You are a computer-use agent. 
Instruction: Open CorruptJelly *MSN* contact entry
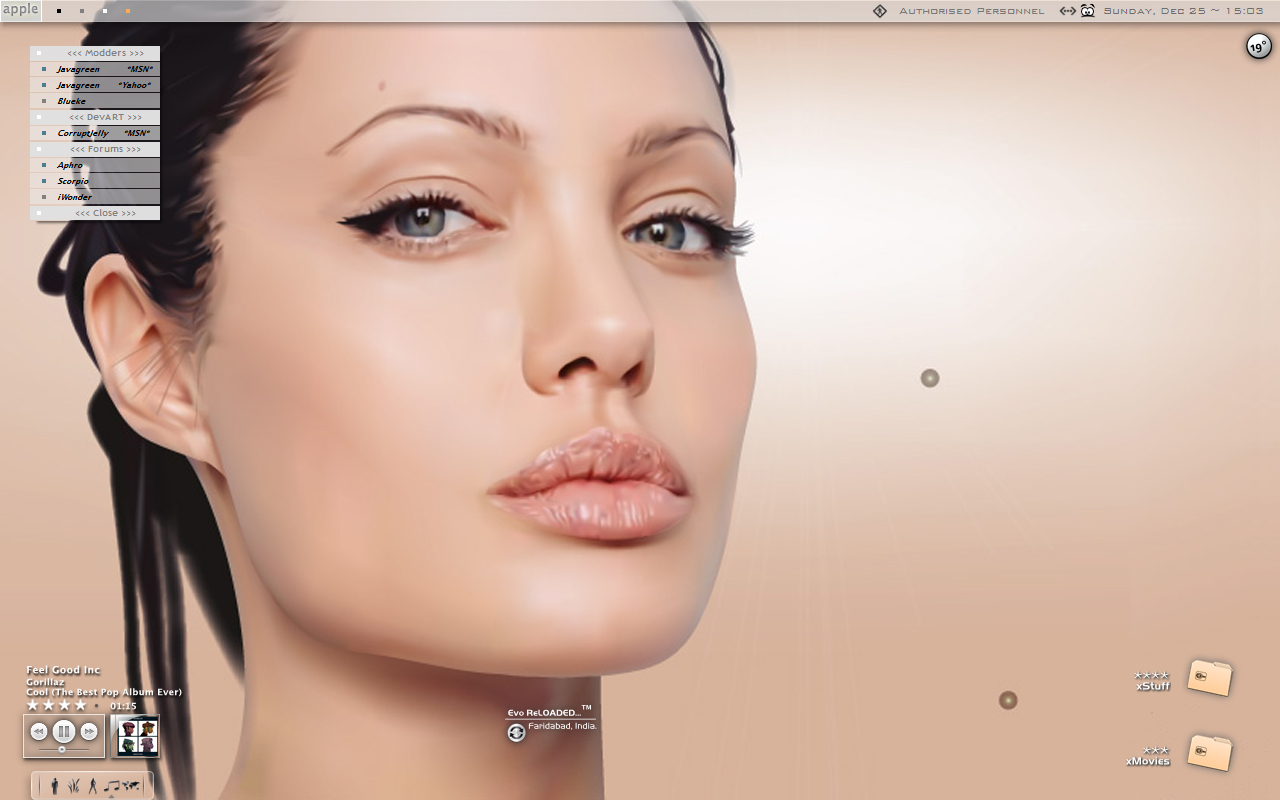[x=95, y=133]
